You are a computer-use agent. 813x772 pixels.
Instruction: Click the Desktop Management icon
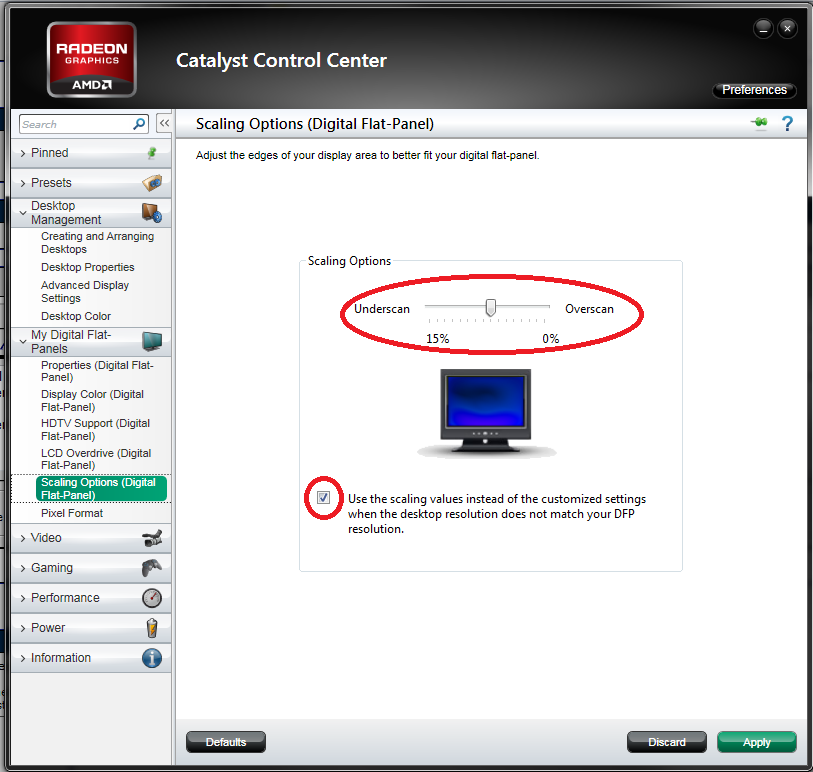click(152, 213)
